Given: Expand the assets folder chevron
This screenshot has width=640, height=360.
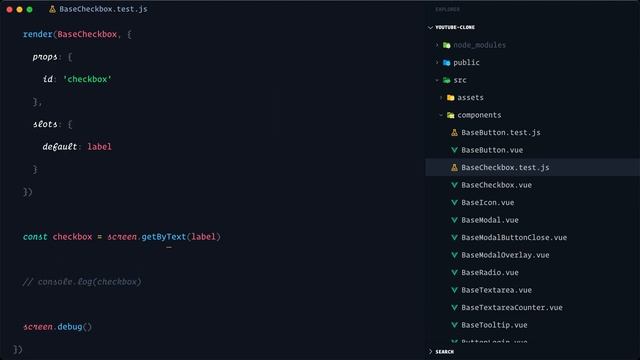Looking at the screenshot, I should point(441,98).
